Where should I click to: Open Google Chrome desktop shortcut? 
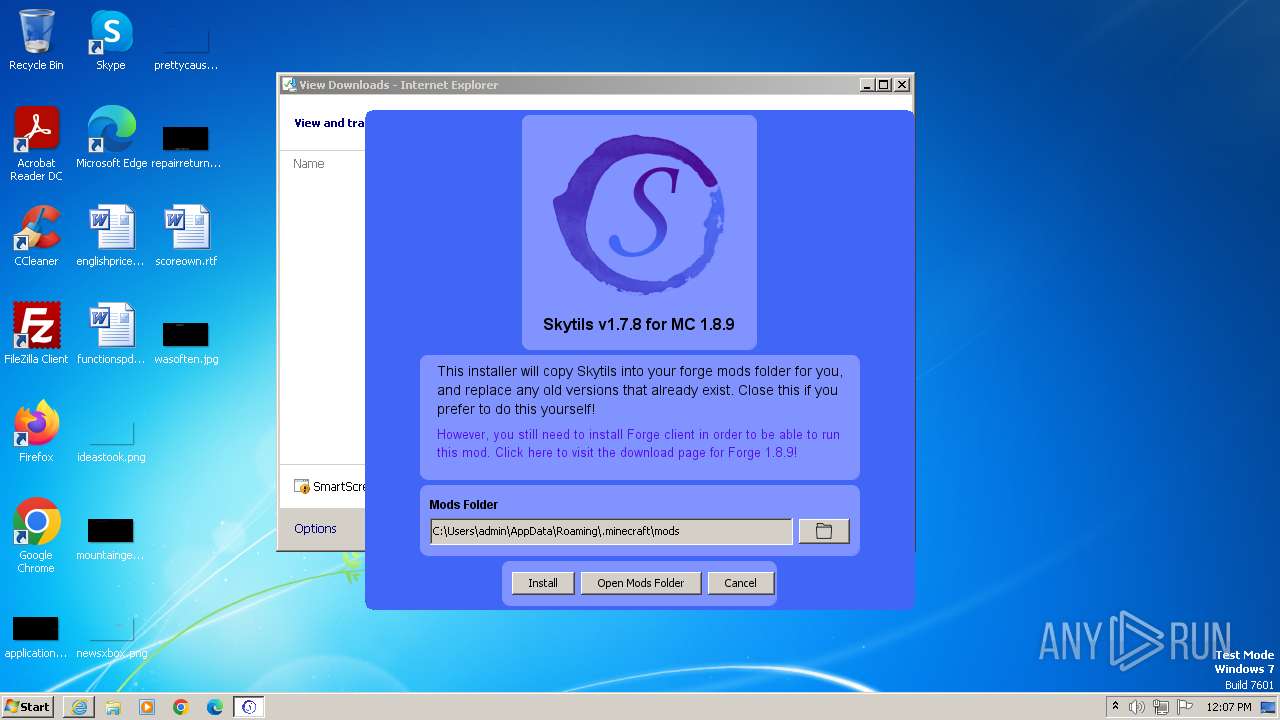(36, 536)
